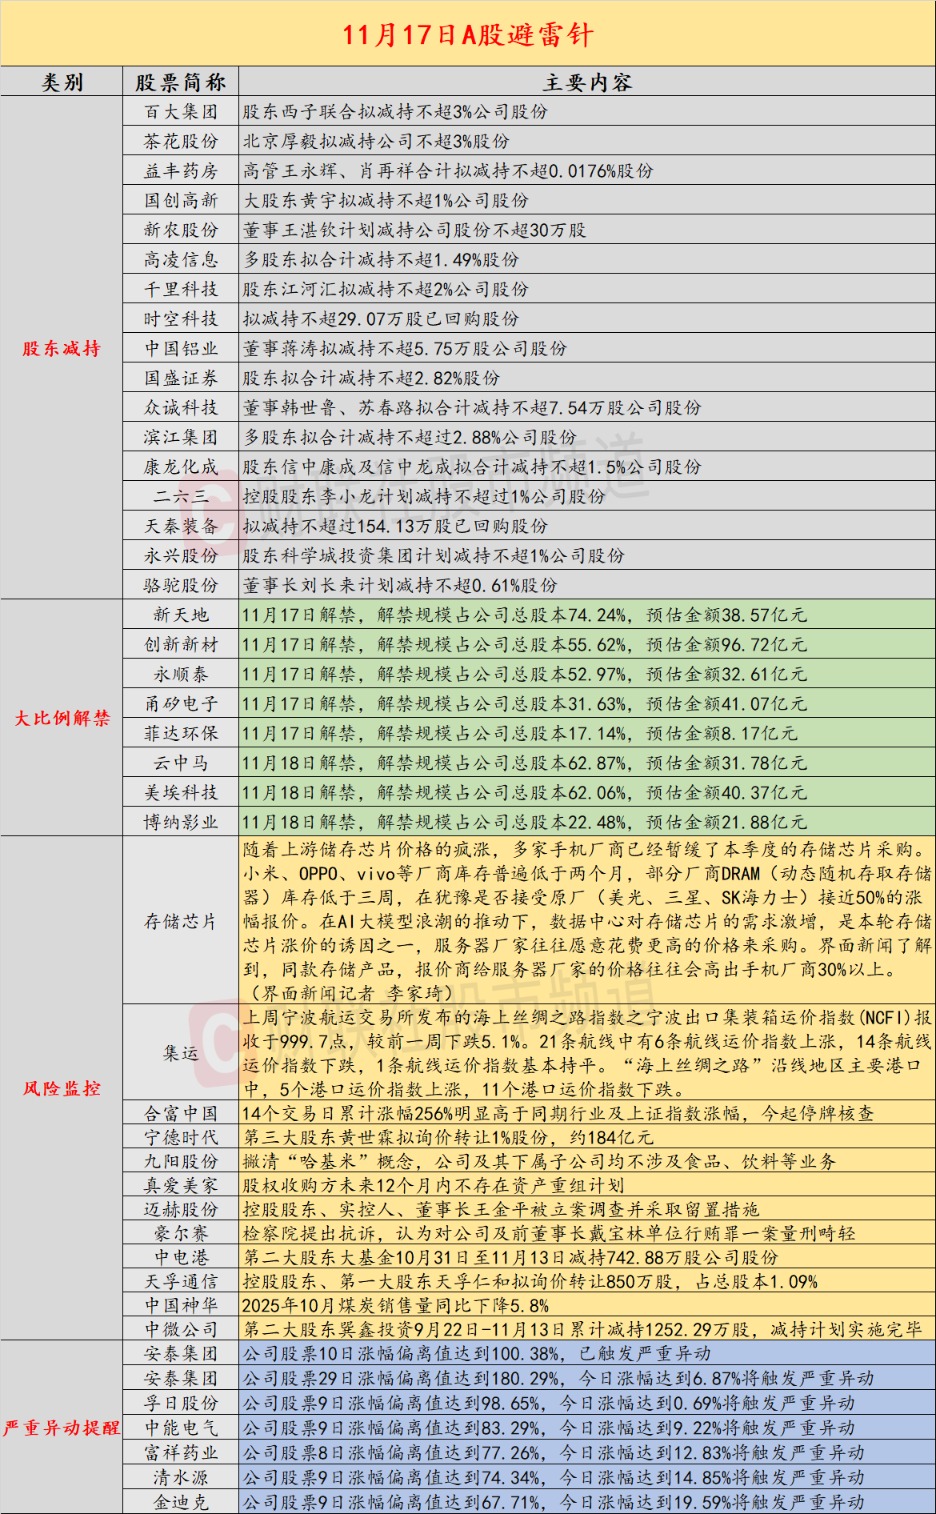Select stock name 博纳影业
Viewport: 936px width, 1514px height.
pos(181,822)
